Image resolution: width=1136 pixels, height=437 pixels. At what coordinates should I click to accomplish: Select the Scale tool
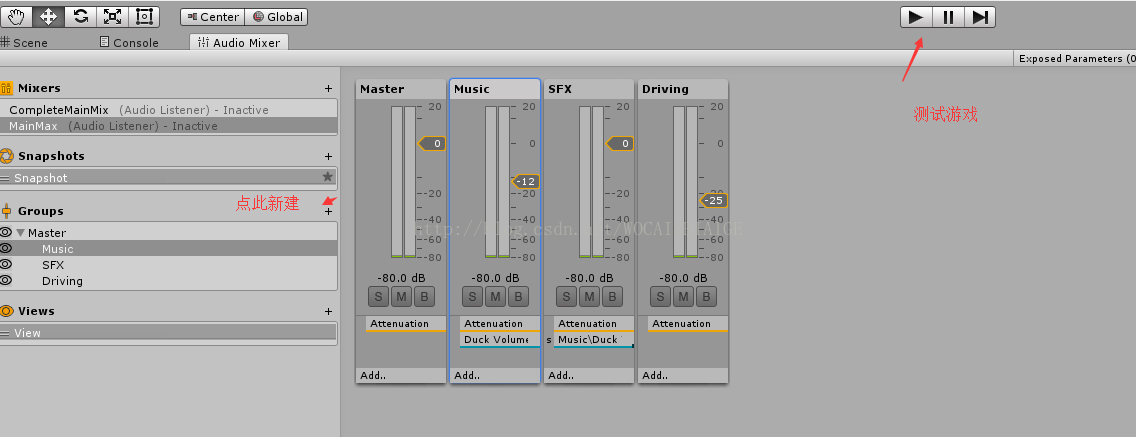[112, 16]
